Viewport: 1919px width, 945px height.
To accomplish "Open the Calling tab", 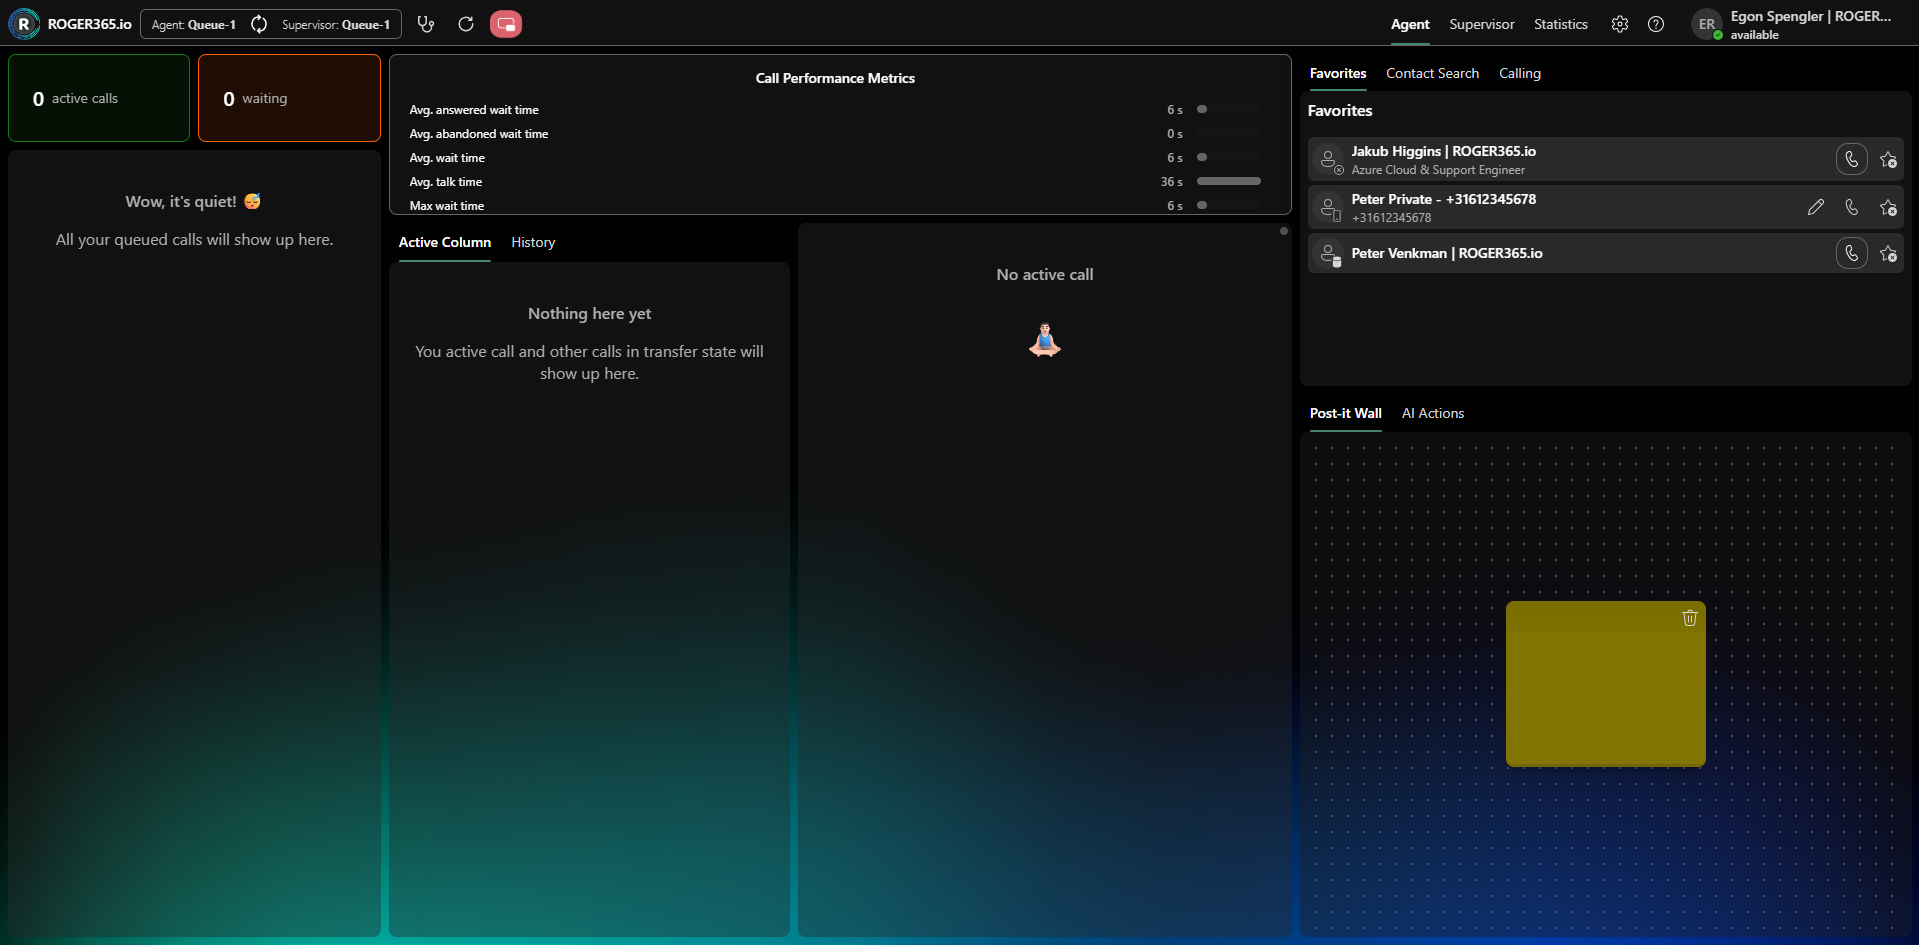I will pos(1520,73).
